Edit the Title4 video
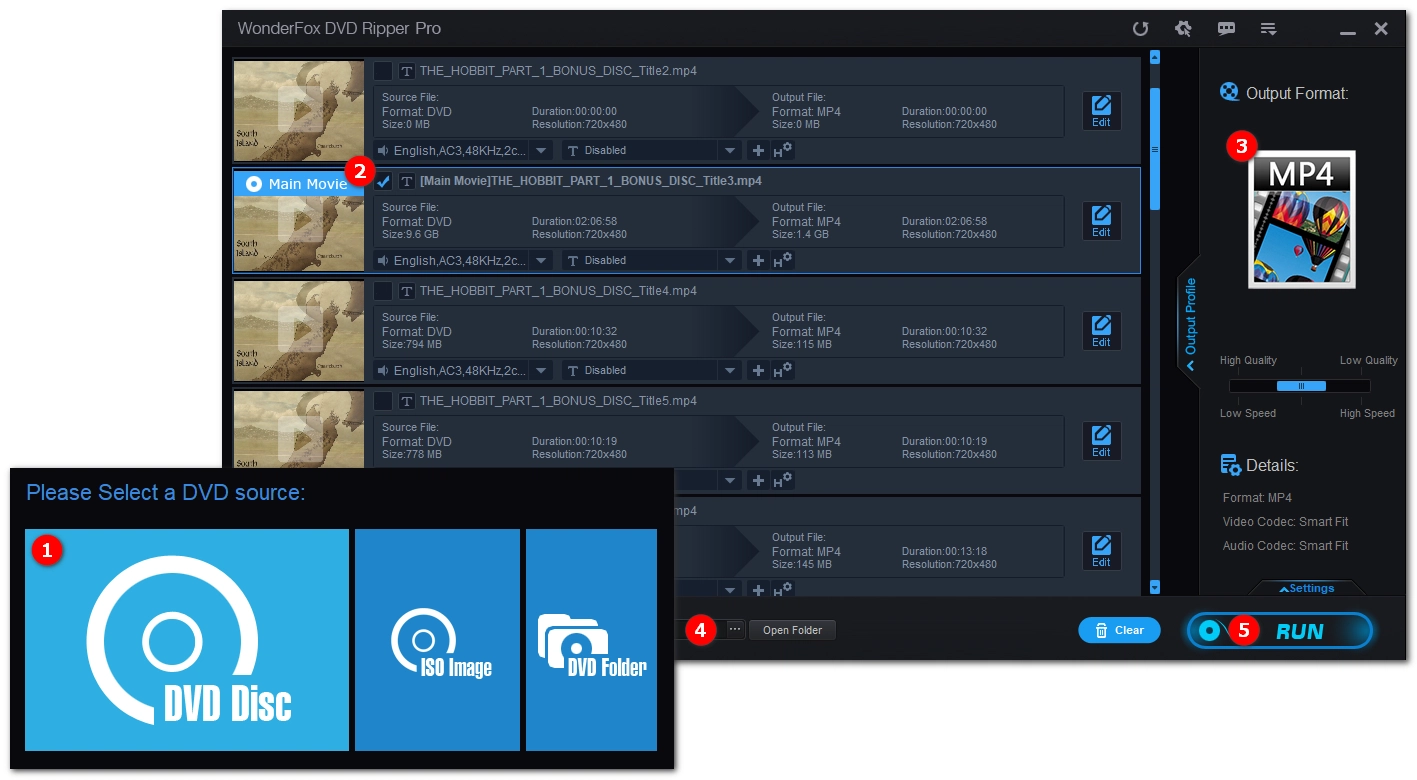The height and width of the screenshot is (780, 1417). pyautogui.click(x=1101, y=331)
